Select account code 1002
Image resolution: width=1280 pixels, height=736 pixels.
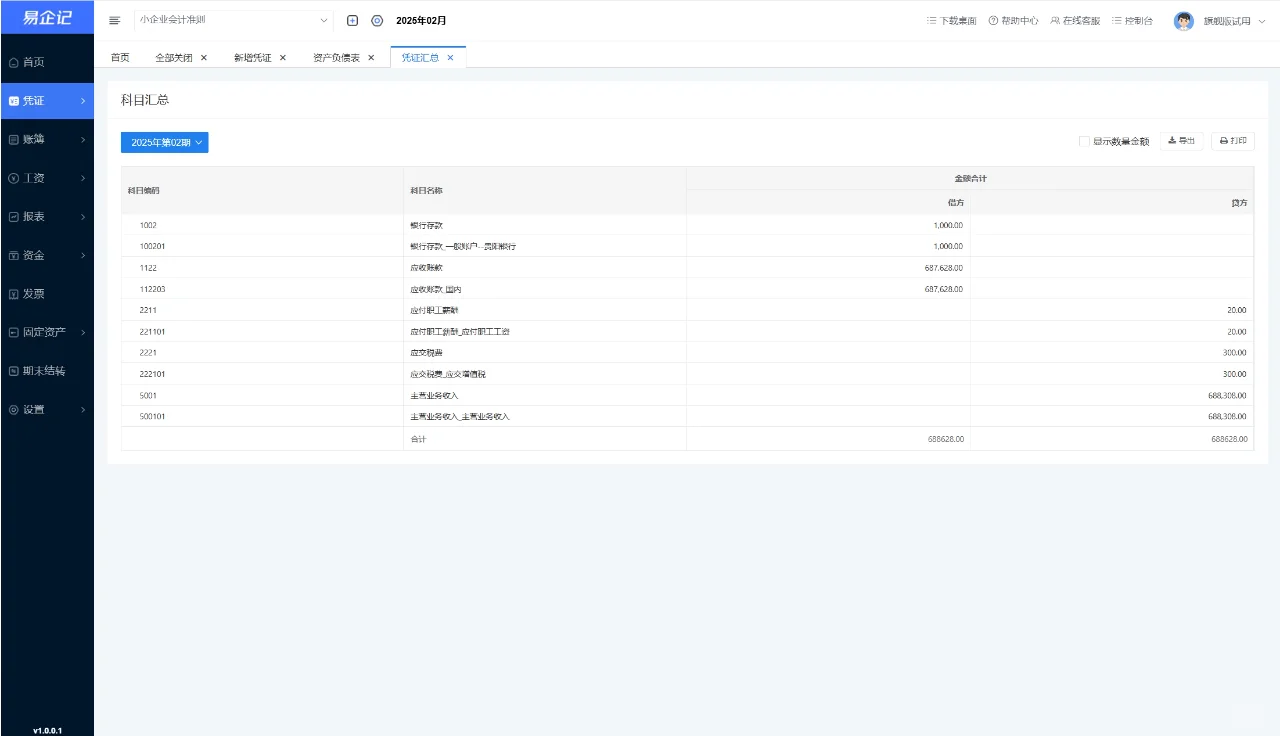(x=148, y=225)
